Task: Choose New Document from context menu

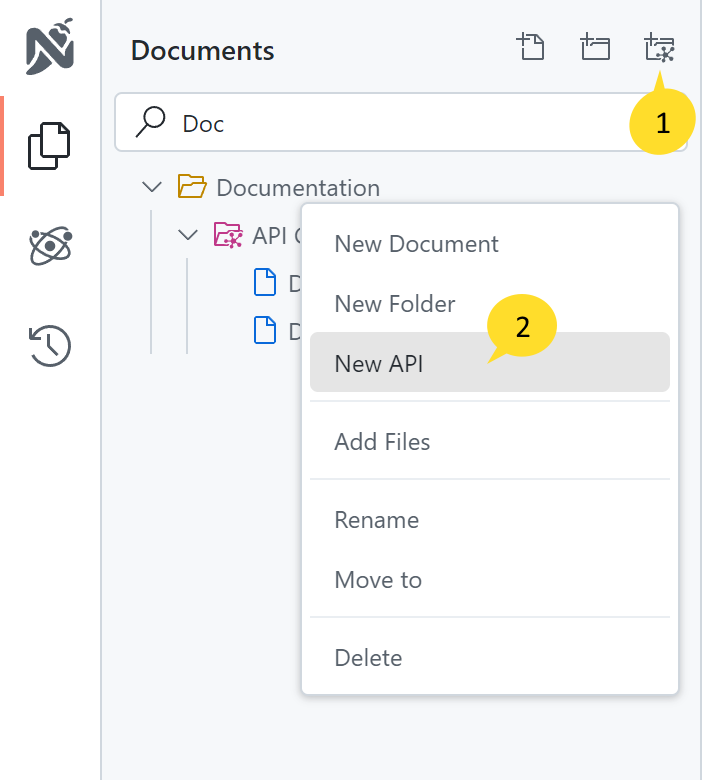Action: [416, 244]
